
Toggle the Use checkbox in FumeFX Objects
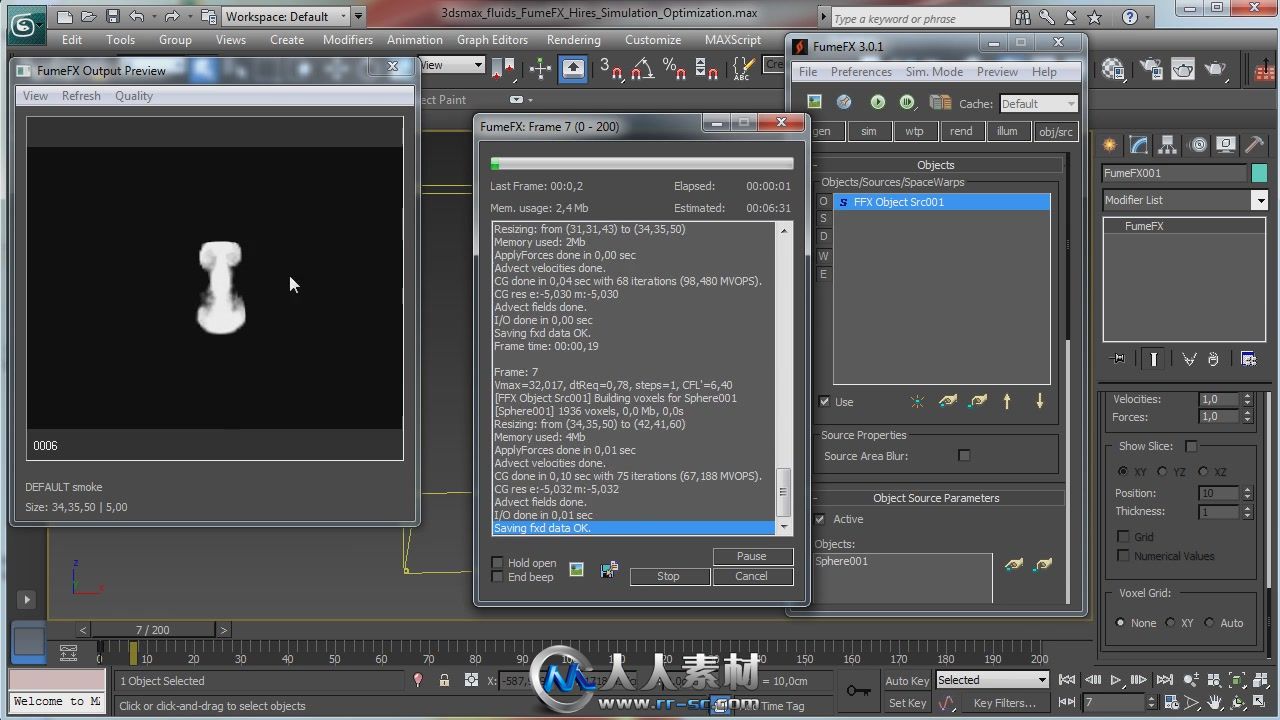pos(824,402)
